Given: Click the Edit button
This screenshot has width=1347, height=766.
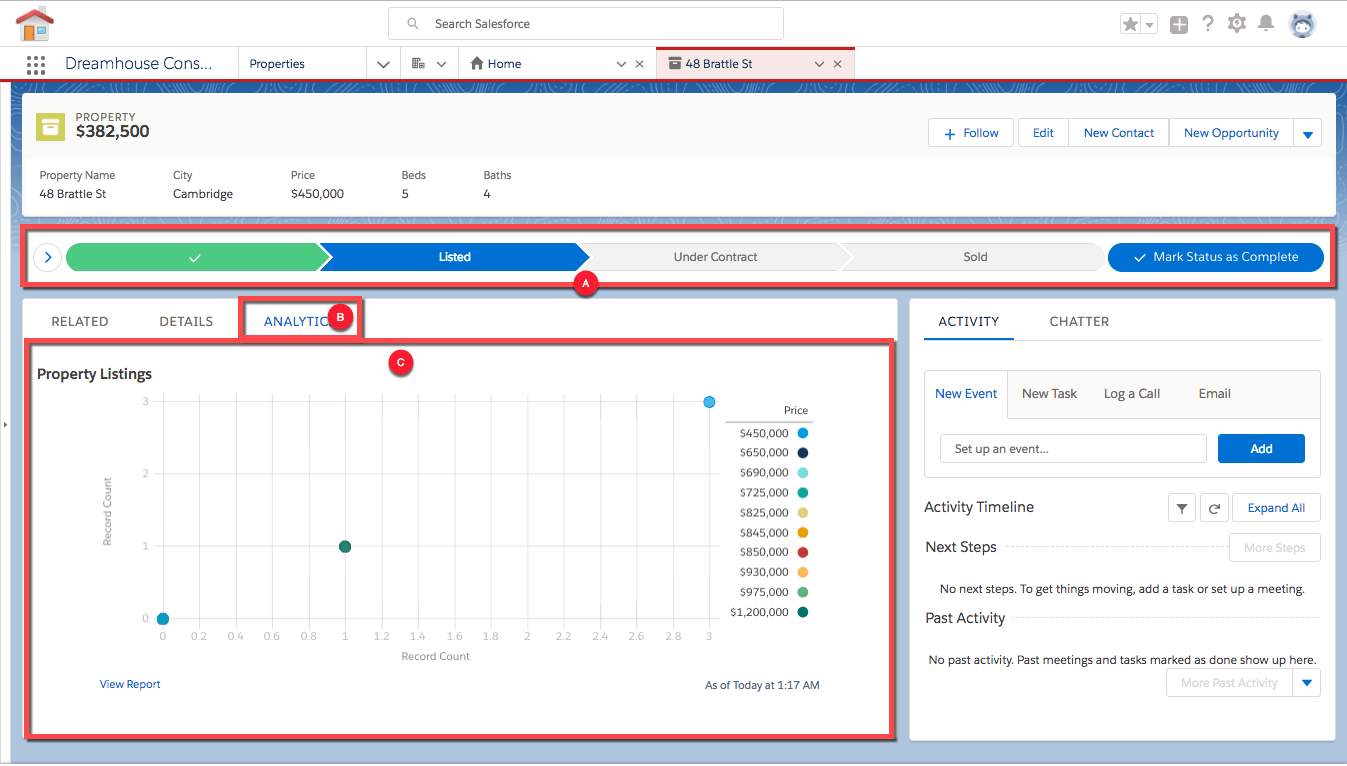Looking at the screenshot, I should click(x=1043, y=133).
